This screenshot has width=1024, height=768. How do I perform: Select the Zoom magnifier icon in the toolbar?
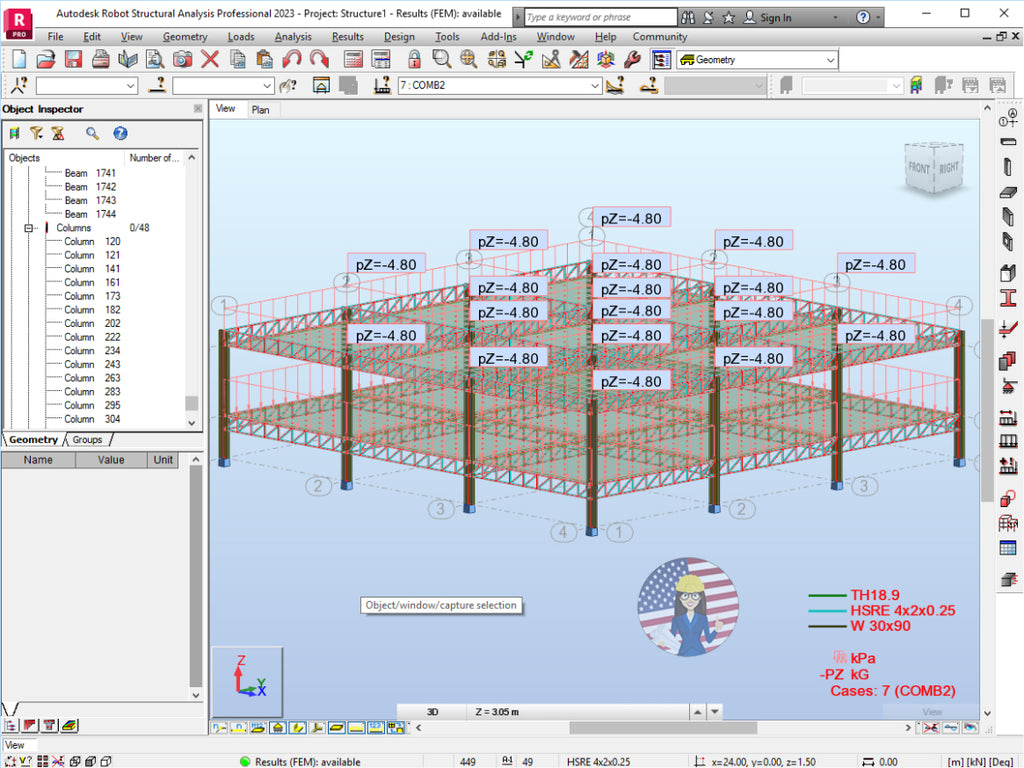click(x=441, y=59)
